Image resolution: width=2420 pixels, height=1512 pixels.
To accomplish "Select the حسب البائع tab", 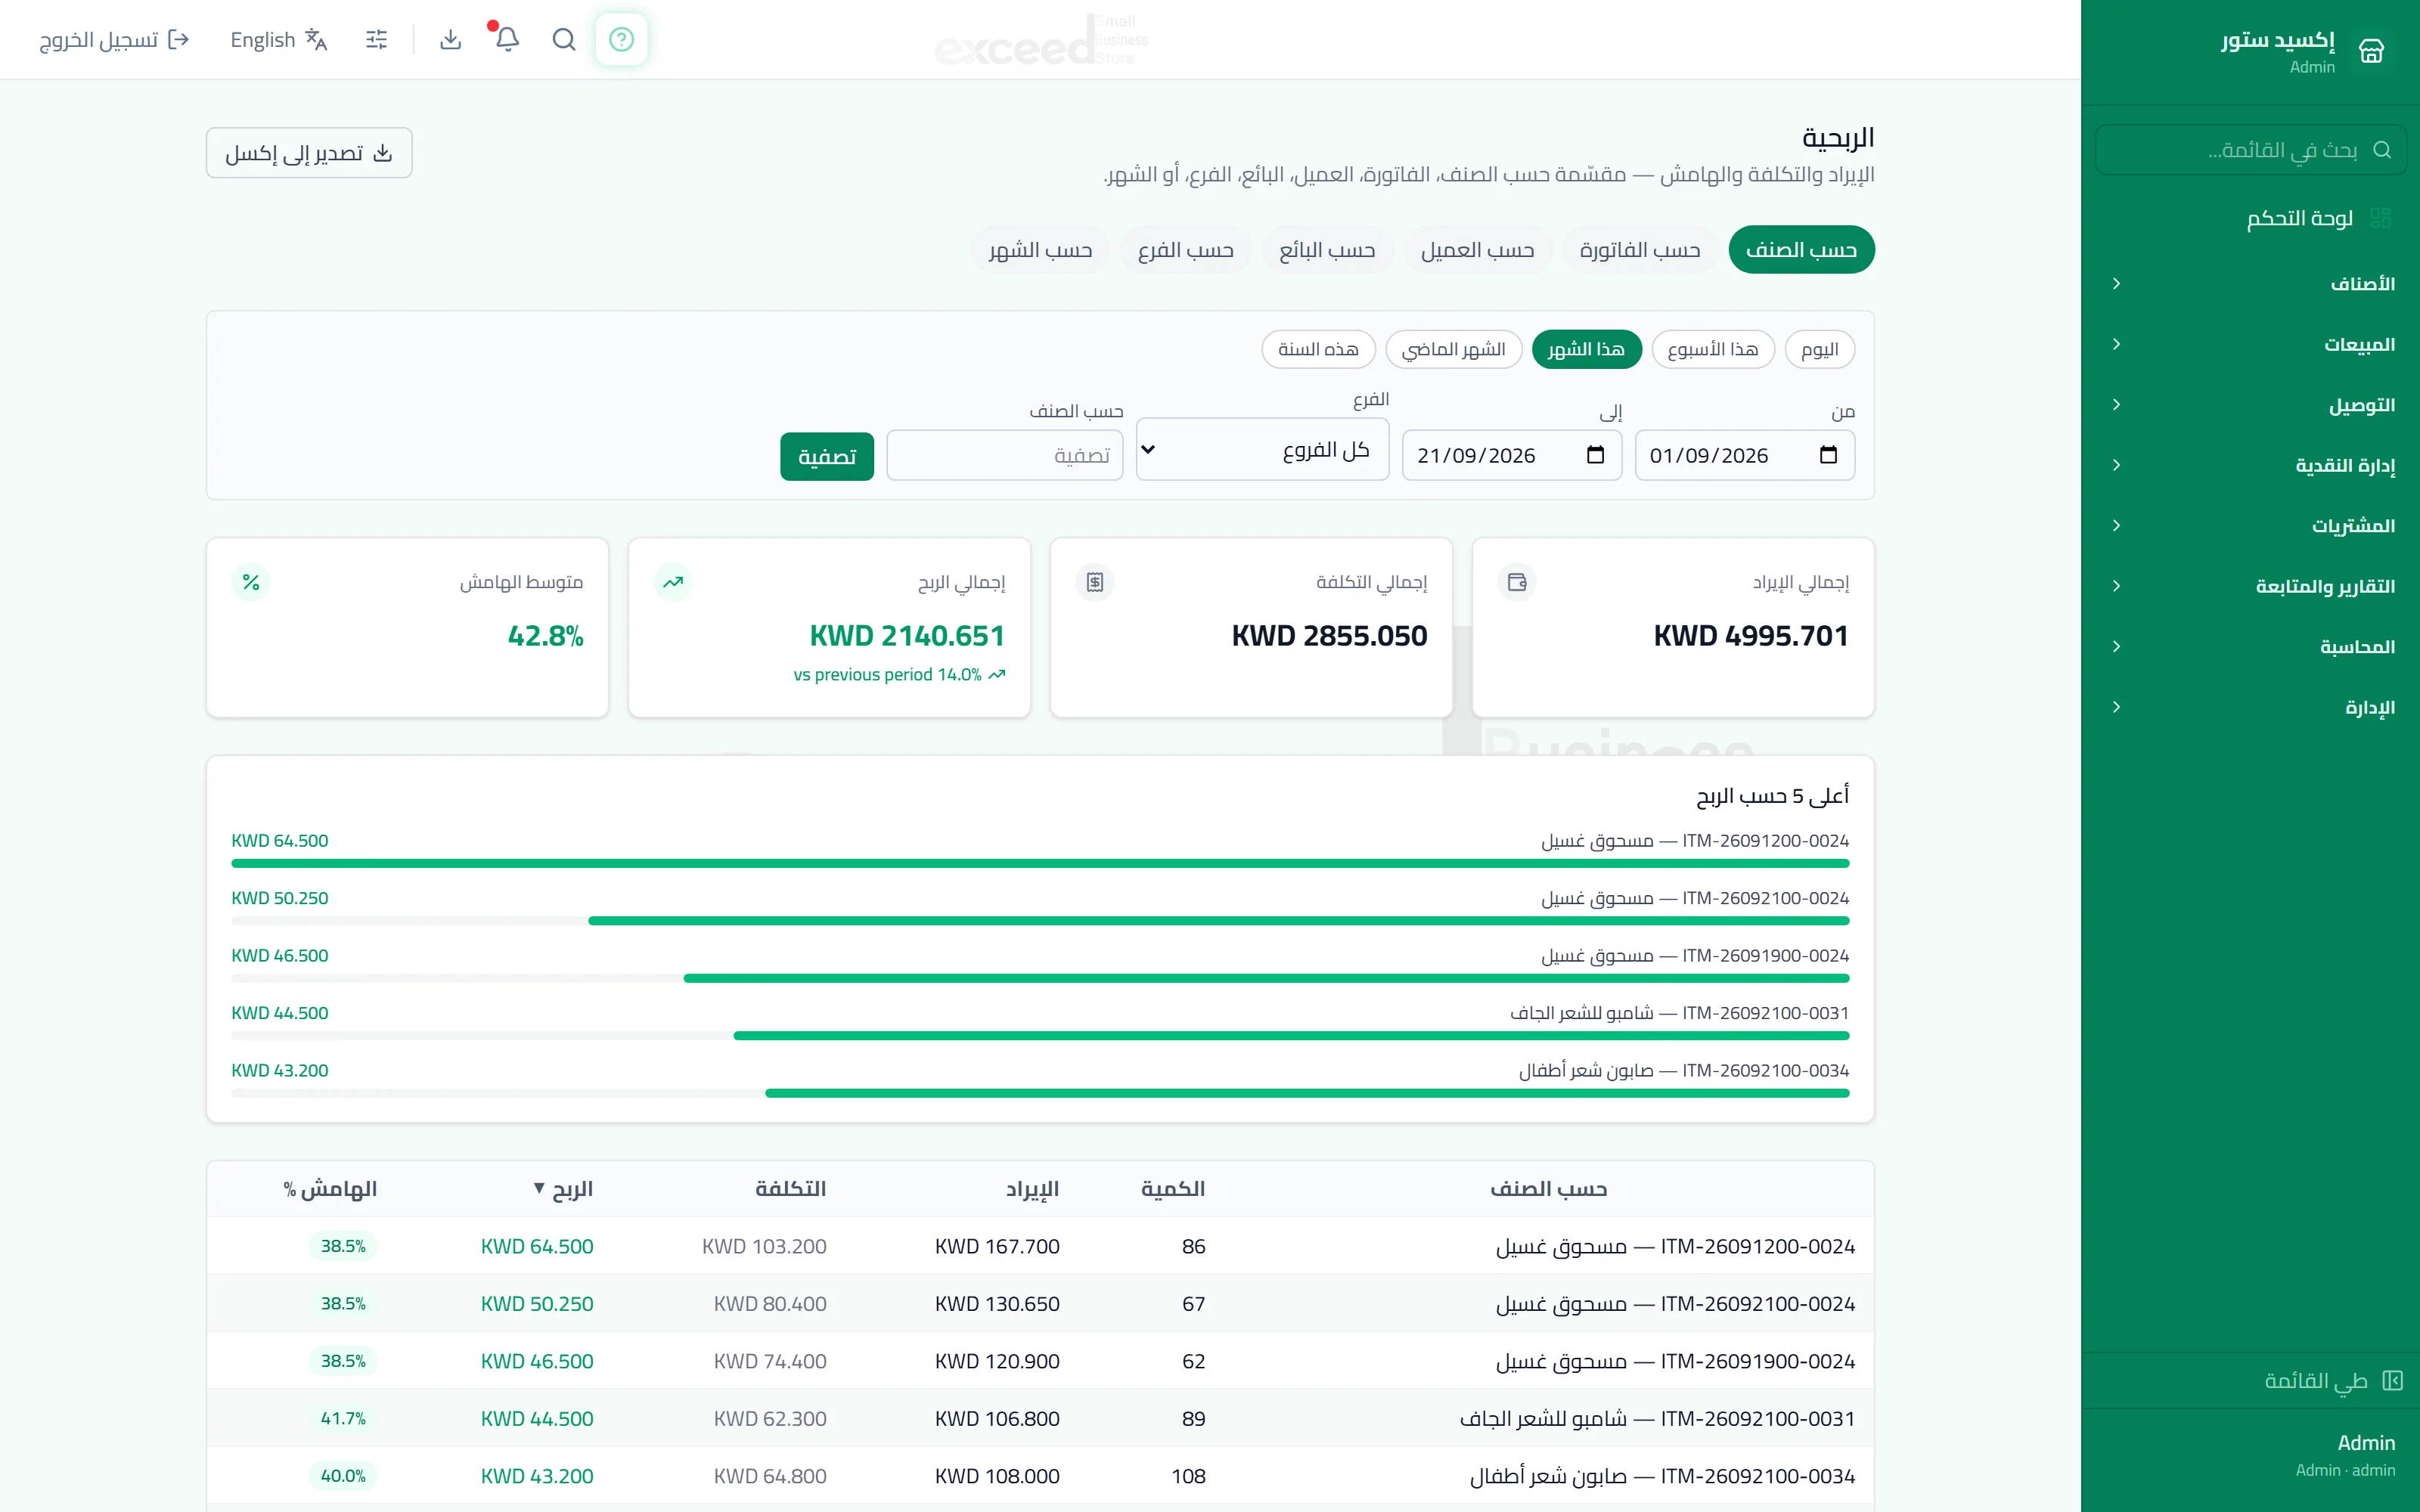I will [1327, 250].
